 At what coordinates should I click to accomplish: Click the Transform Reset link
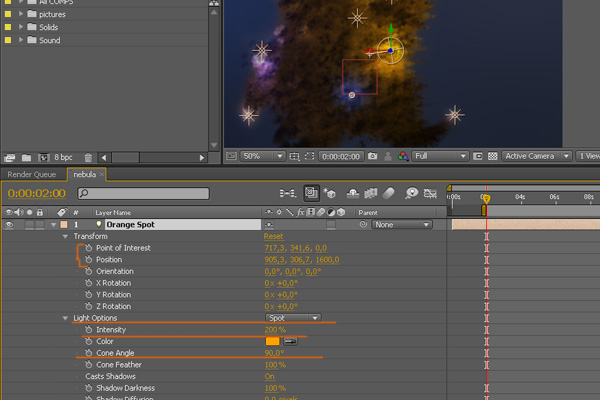pyautogui.click(x=273, y=237)
